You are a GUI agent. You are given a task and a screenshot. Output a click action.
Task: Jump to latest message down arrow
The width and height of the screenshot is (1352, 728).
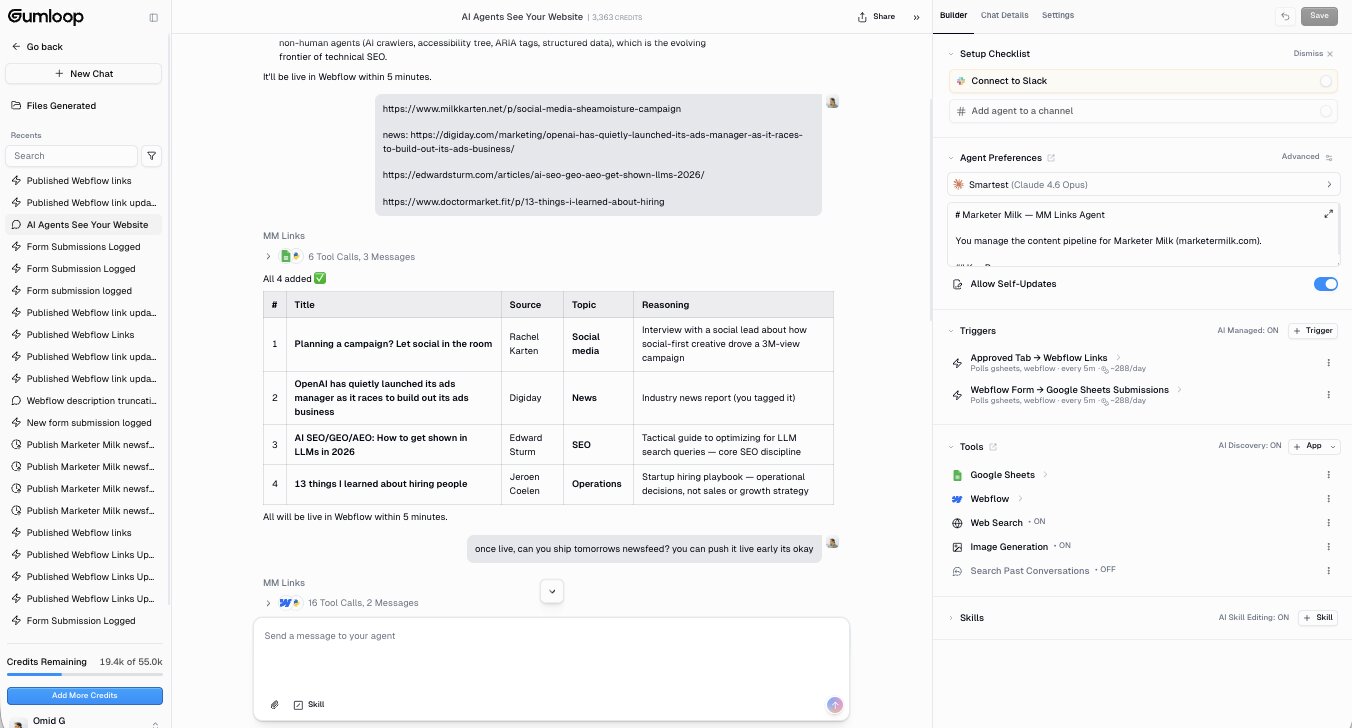tap(552, 591)
